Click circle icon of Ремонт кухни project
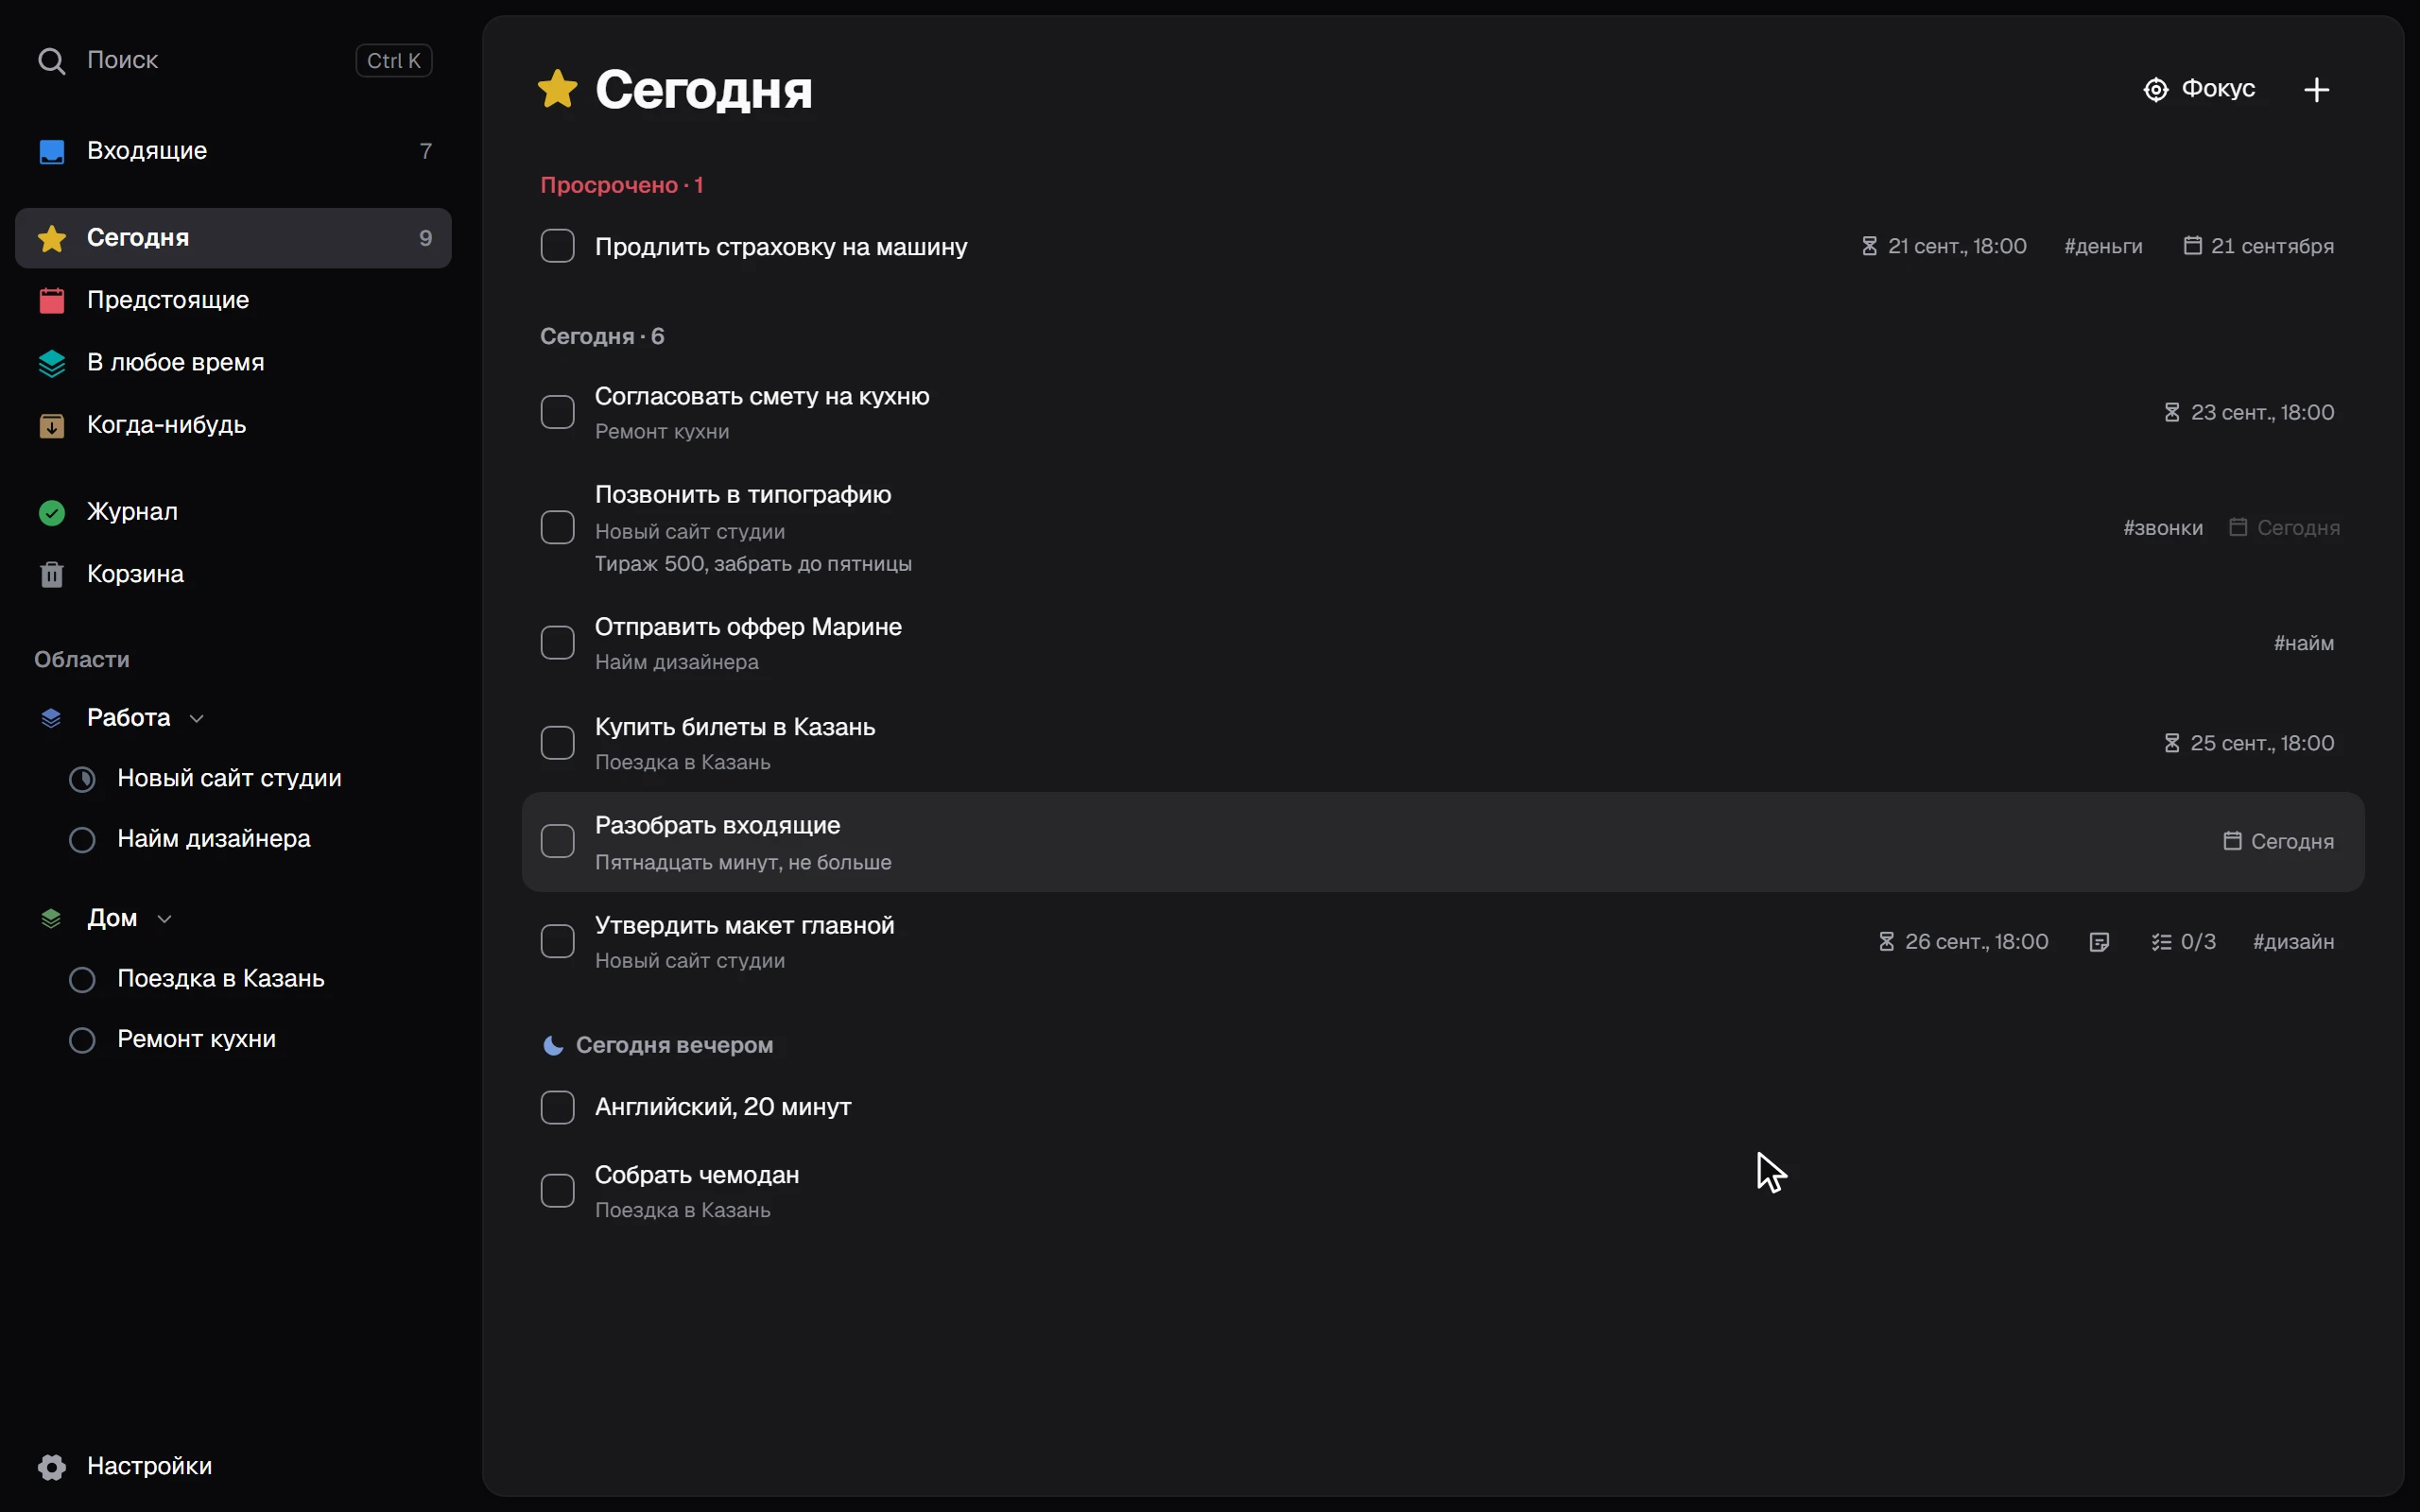 coord(82,1040)
